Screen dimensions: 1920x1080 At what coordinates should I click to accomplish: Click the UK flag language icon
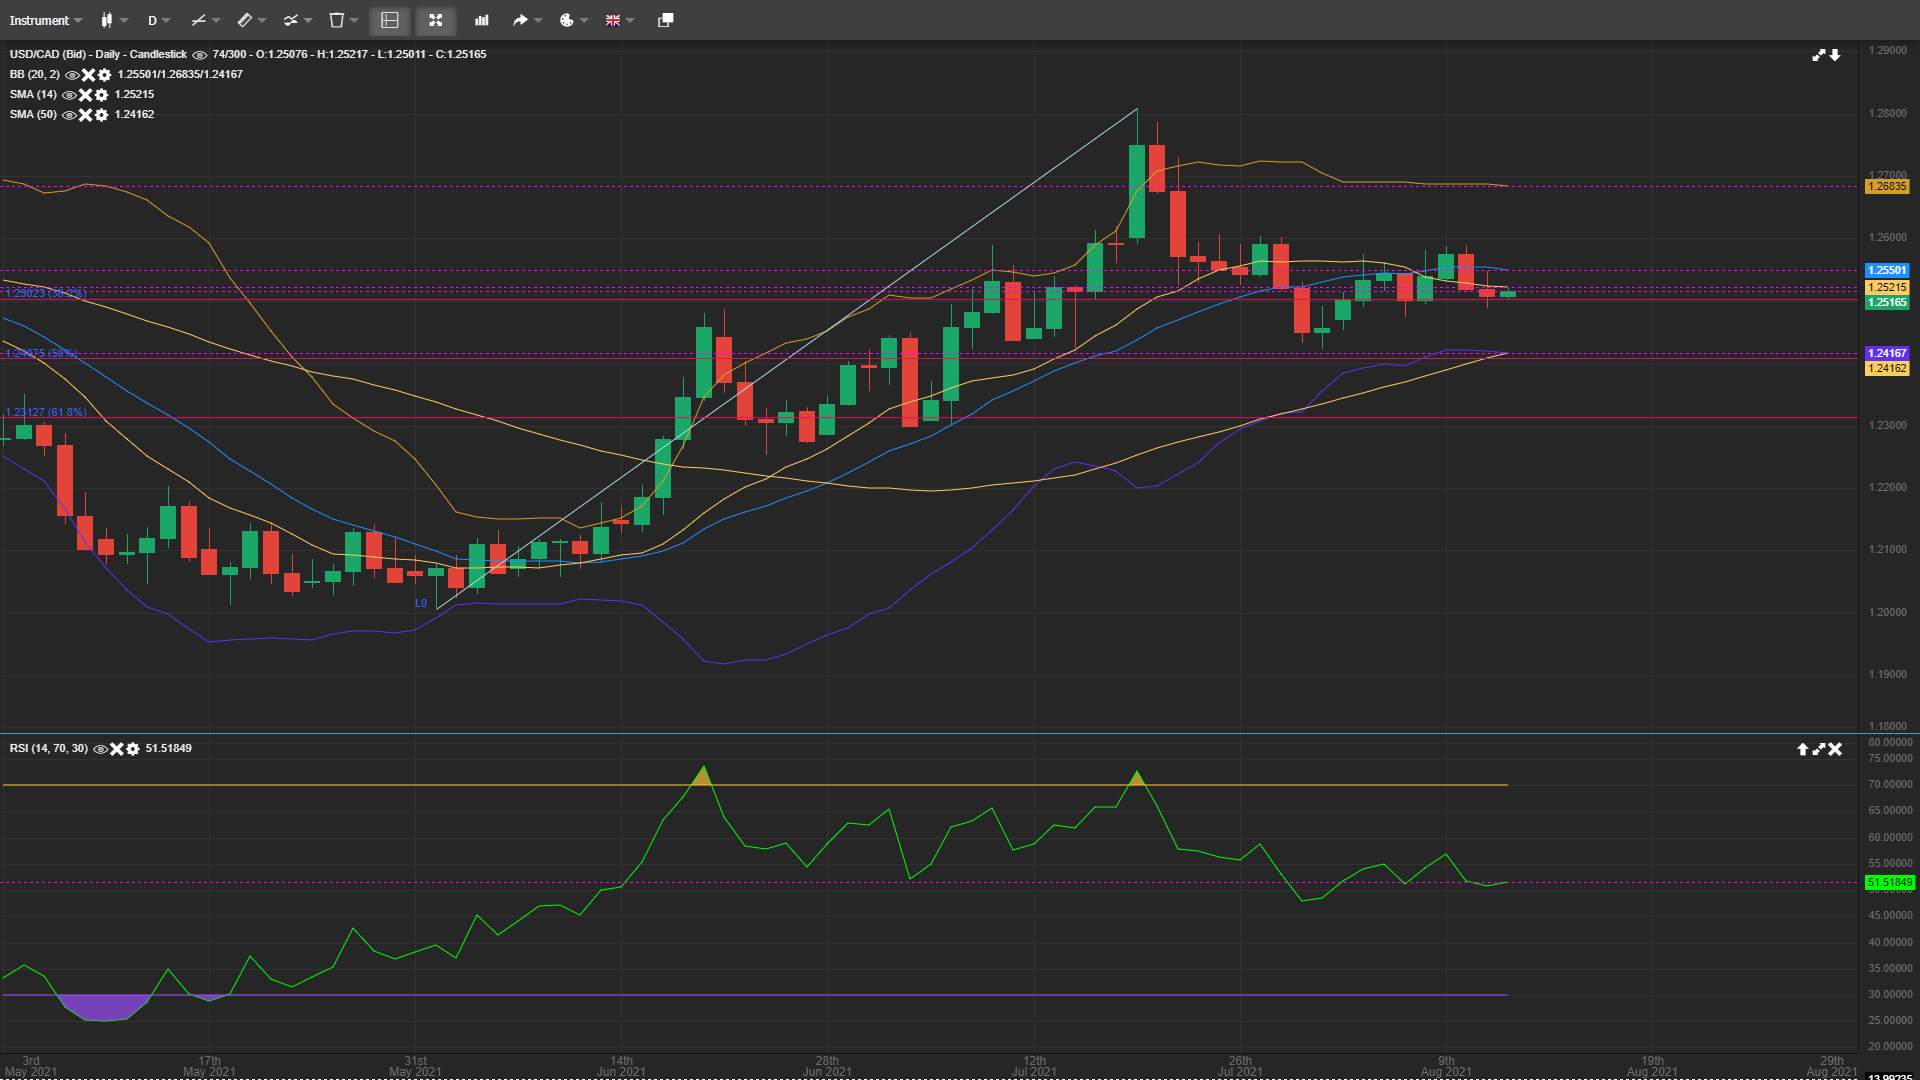pos(613,20)
